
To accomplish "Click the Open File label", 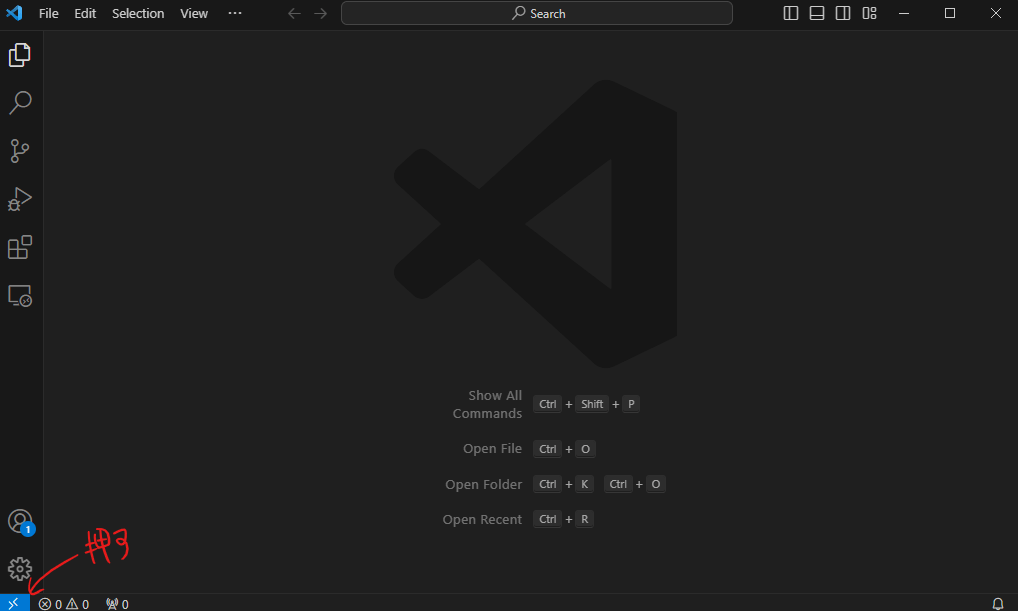I will tap(492, 449).
